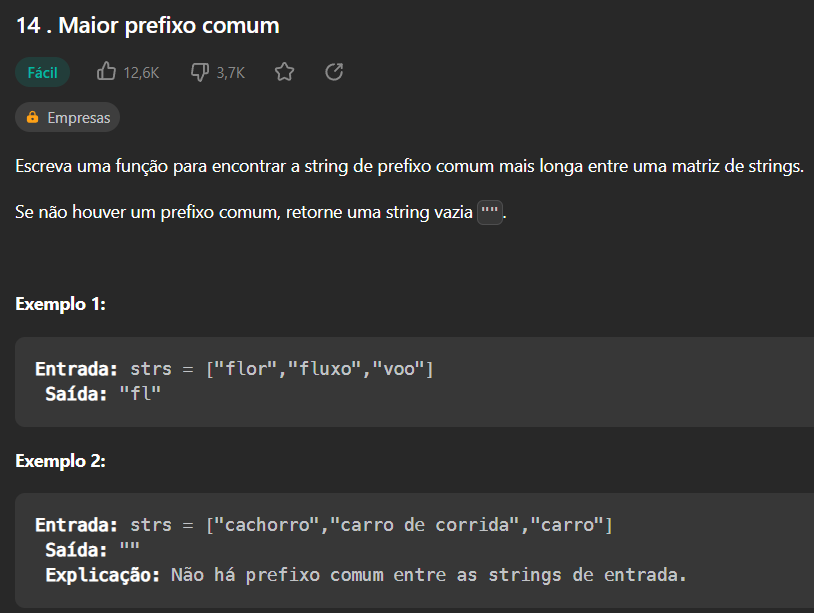Click the sentence starting "Se não houver"

247,213
